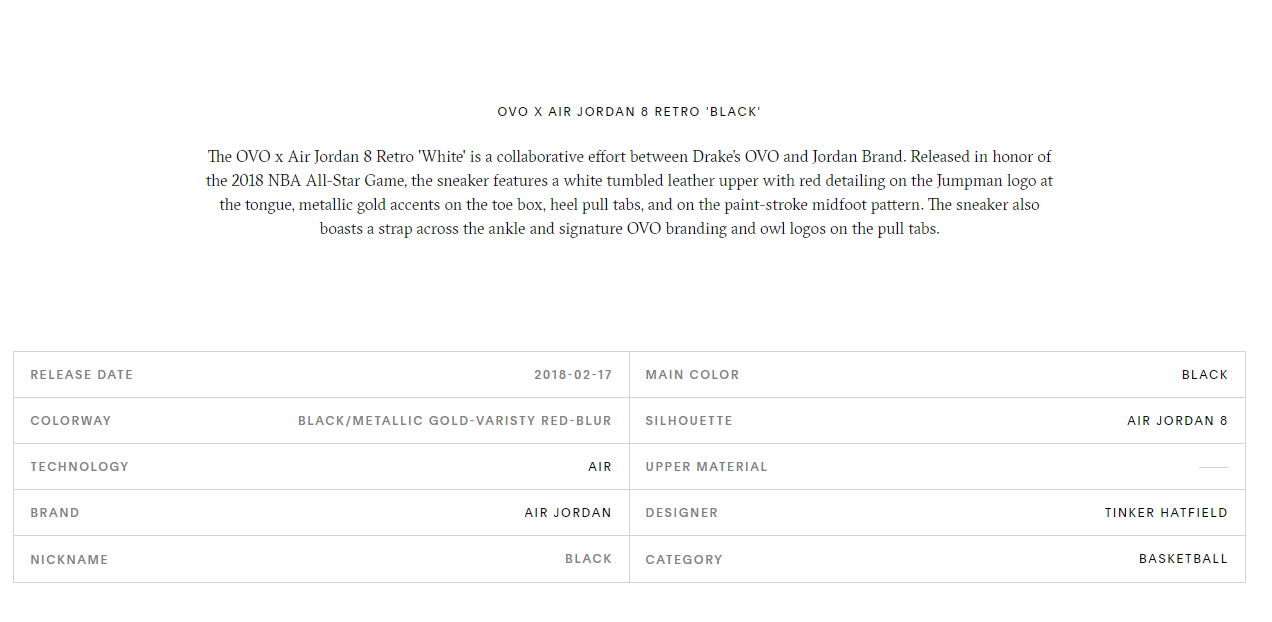This screenshot has width=1272, height=622.
Task: Click the Silhouette label
Action: coord(689,421)
